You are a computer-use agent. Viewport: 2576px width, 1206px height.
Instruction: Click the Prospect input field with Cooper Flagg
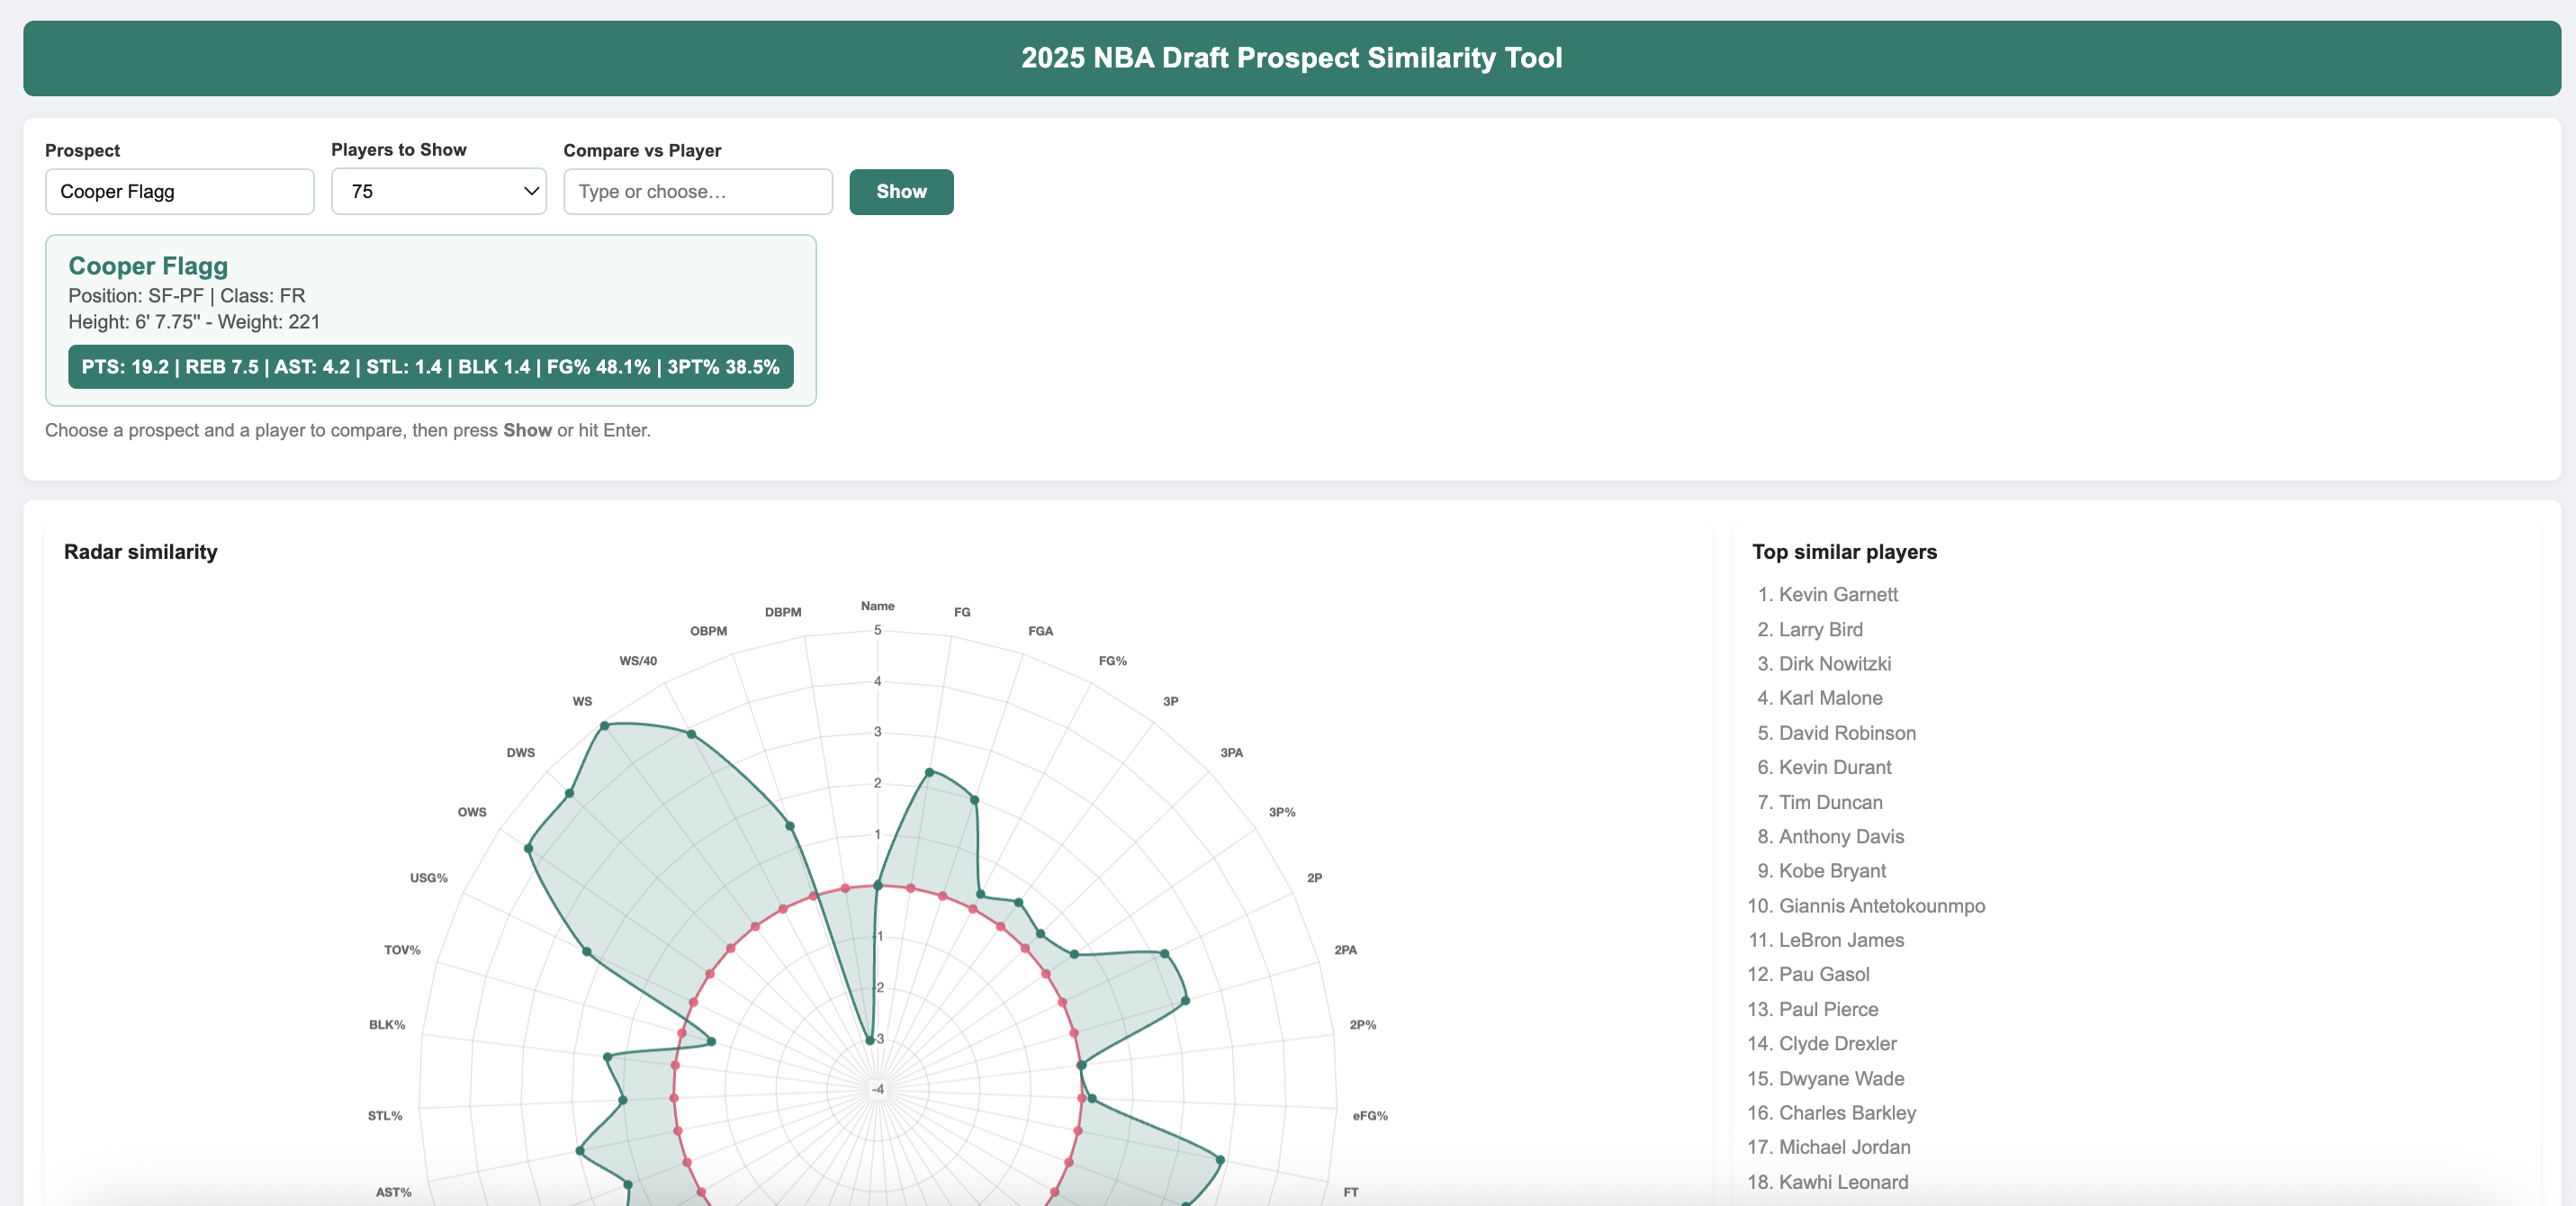(180, 191)
